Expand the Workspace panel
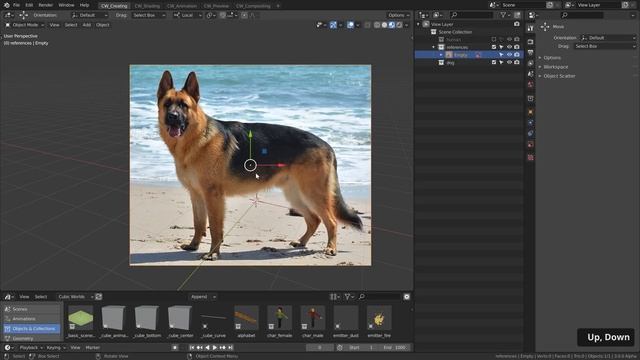This screenshot has width=640, height=360. tap(555, 67)
